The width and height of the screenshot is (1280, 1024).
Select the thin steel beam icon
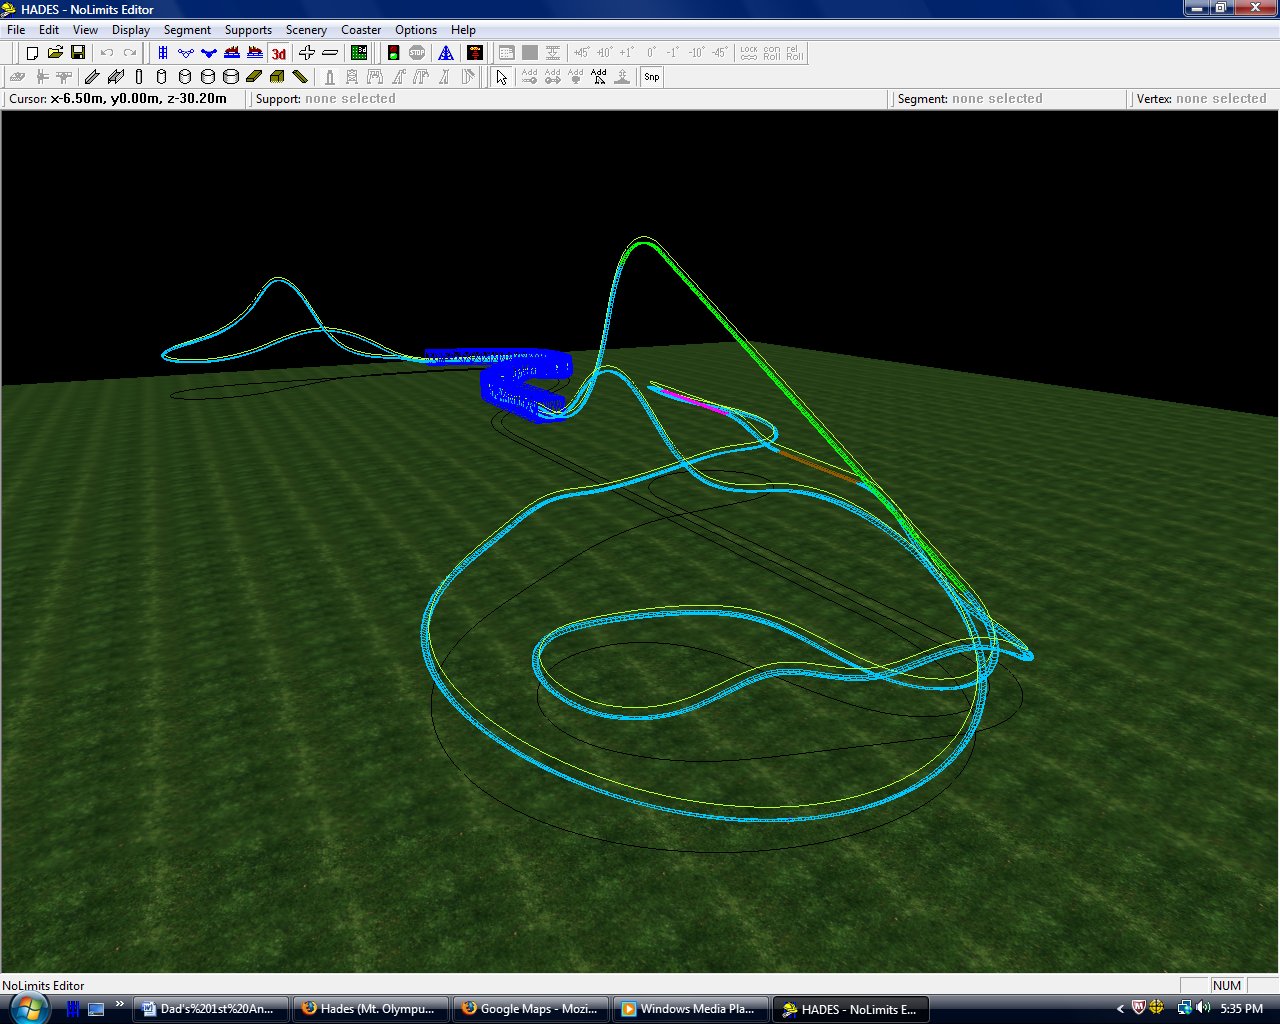point(92,77)
